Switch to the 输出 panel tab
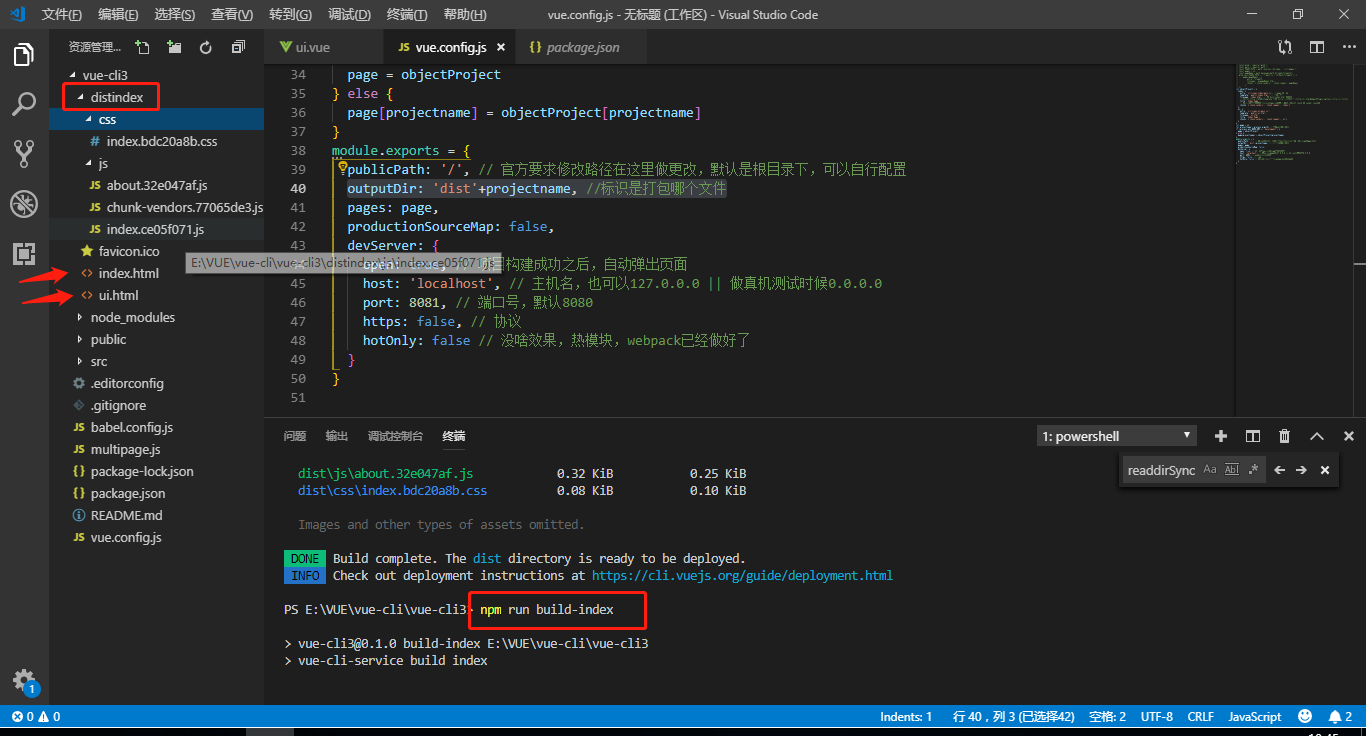 (x=337, y=436)
